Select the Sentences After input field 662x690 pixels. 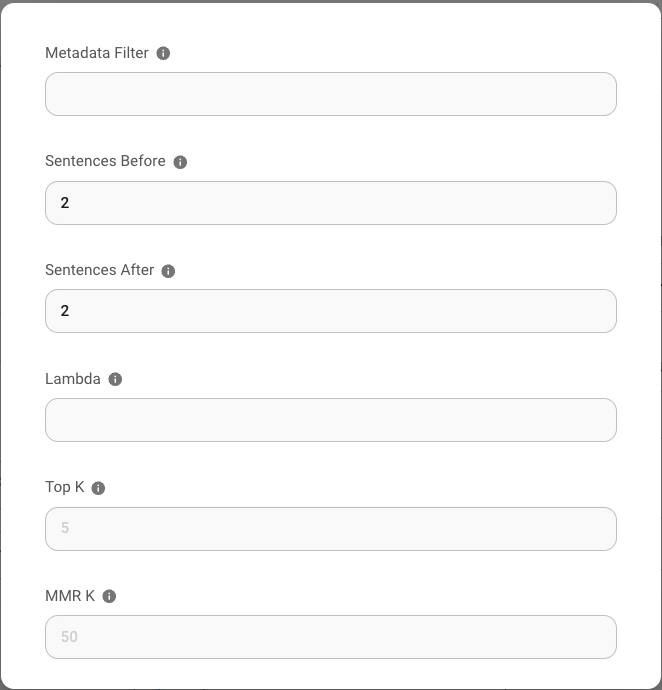coord(330,311)
